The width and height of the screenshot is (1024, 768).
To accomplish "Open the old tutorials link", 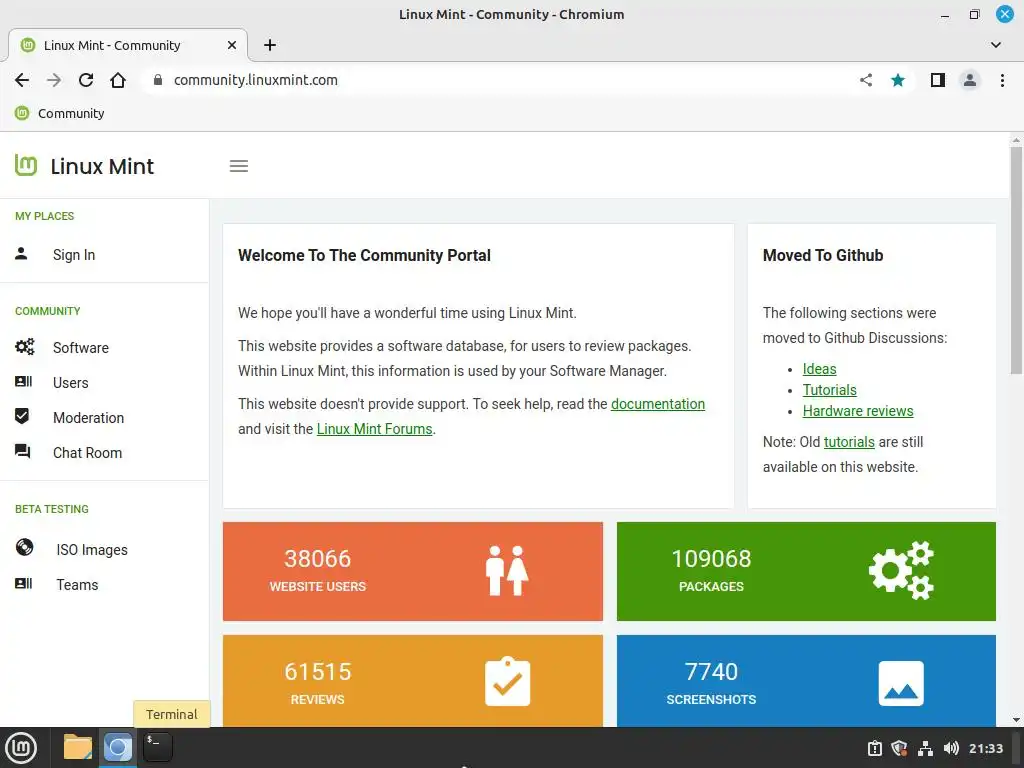I will (x=849, y=442).
